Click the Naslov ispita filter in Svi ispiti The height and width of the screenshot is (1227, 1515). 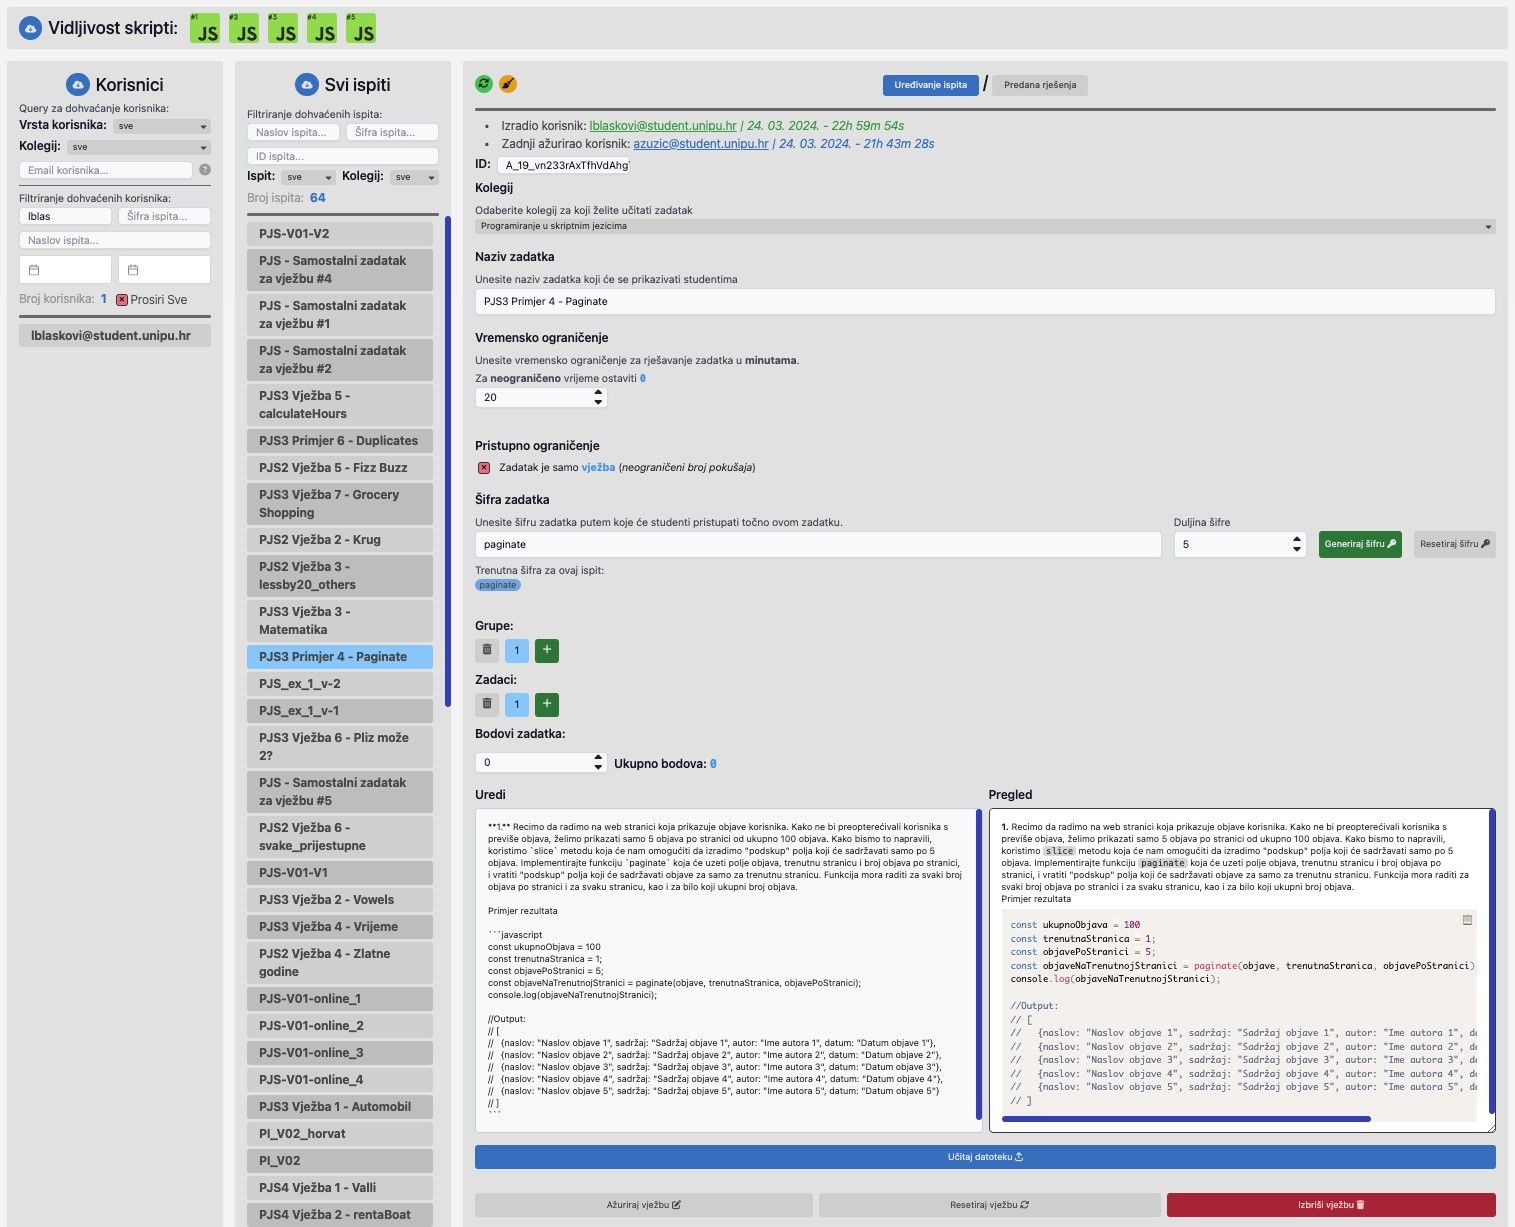click(293, 132)
